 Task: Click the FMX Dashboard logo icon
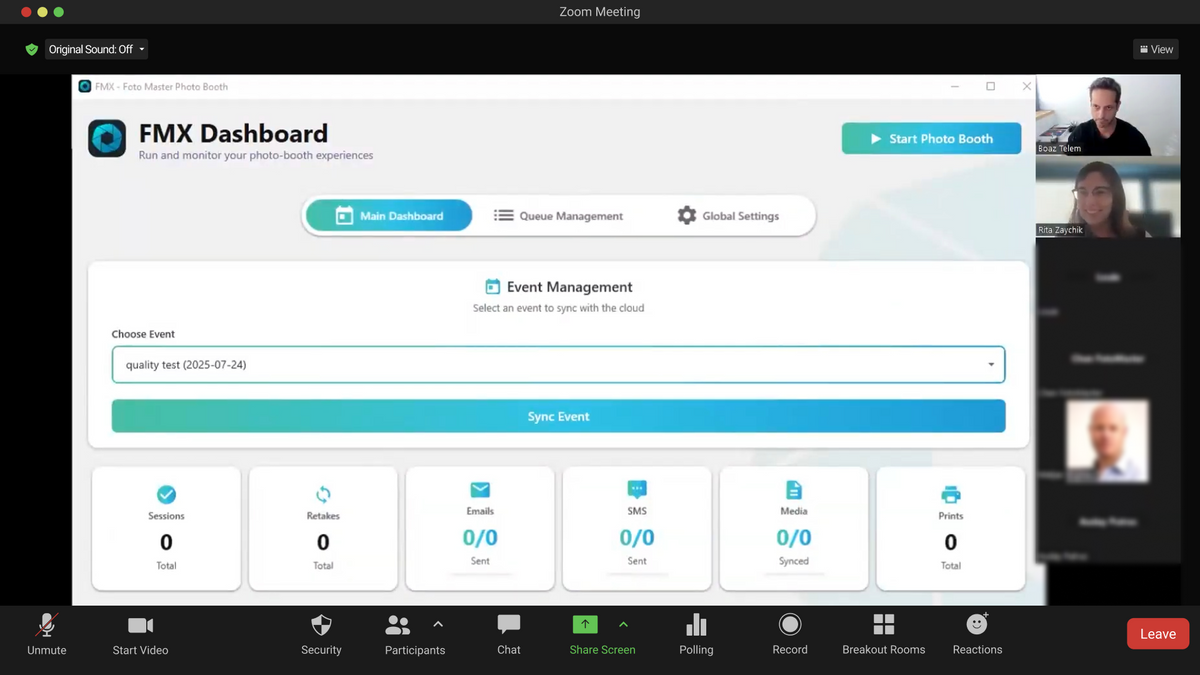[x=107, y=139]
